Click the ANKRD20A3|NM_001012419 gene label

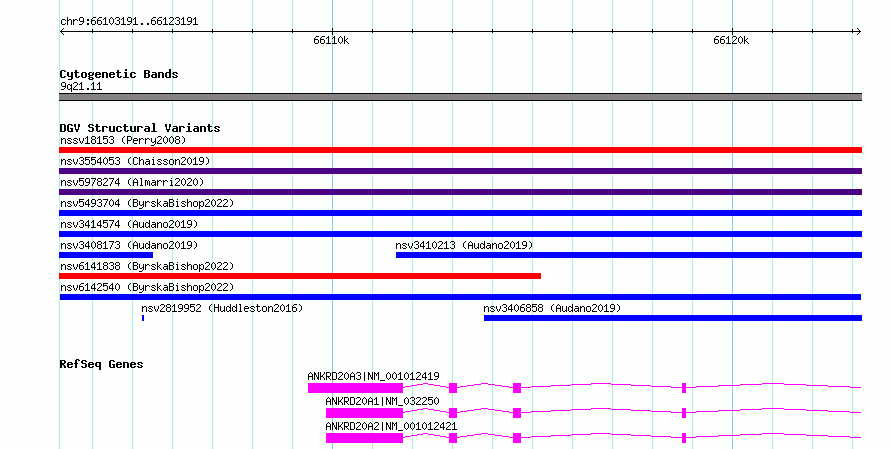coord(373,376)
